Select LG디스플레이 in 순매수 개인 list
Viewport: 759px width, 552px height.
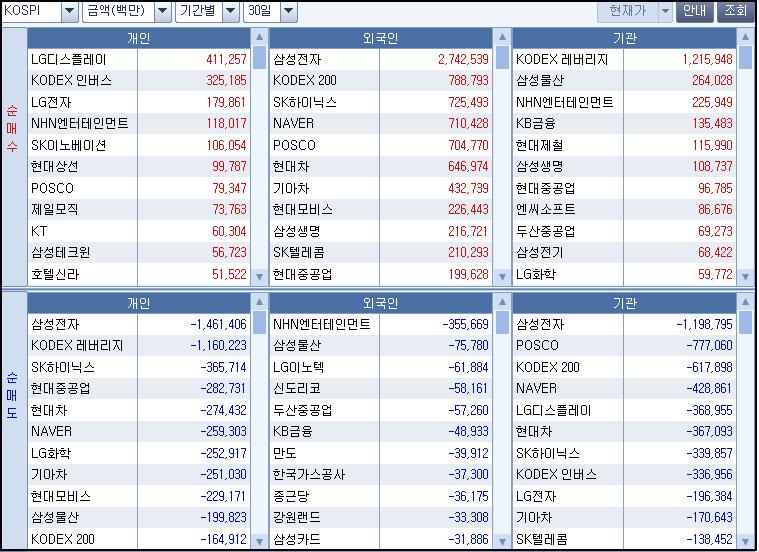tap(68, 60)
